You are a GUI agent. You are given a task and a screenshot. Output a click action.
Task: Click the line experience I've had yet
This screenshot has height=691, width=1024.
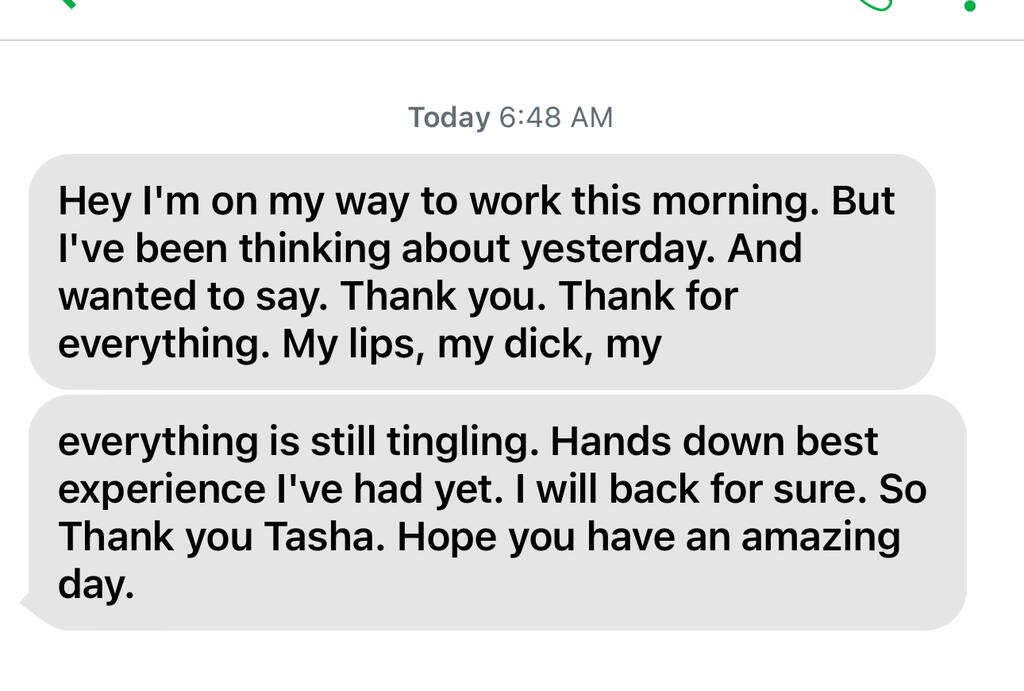point(281,489)
